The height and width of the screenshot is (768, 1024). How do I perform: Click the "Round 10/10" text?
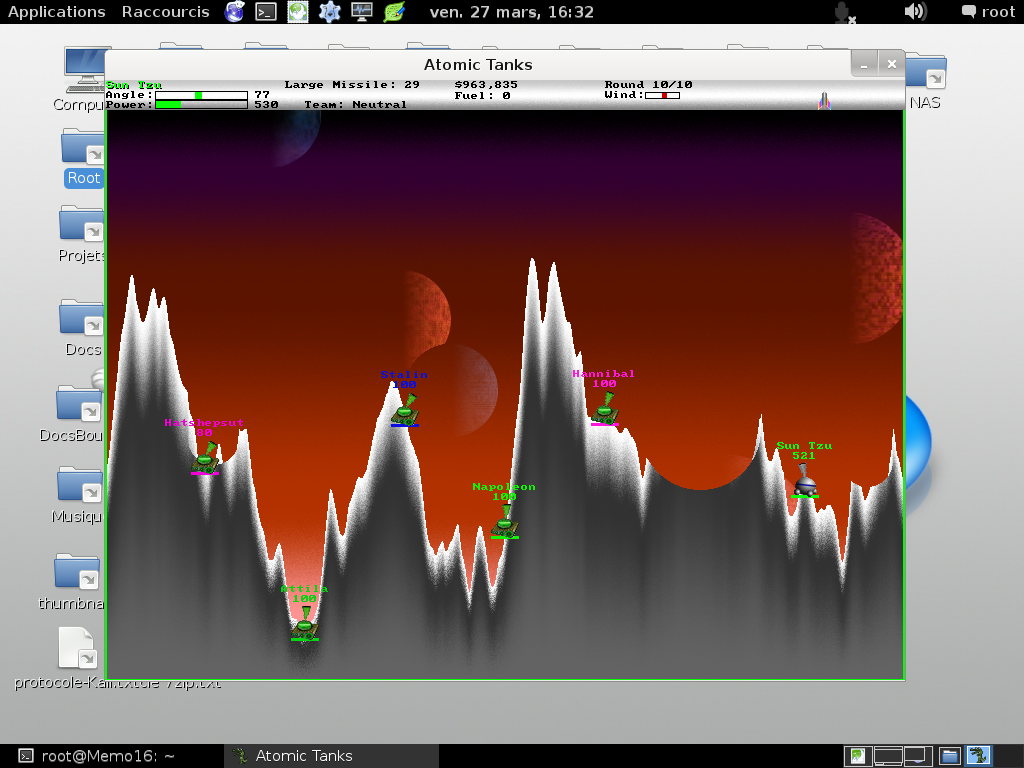[648, 85]
